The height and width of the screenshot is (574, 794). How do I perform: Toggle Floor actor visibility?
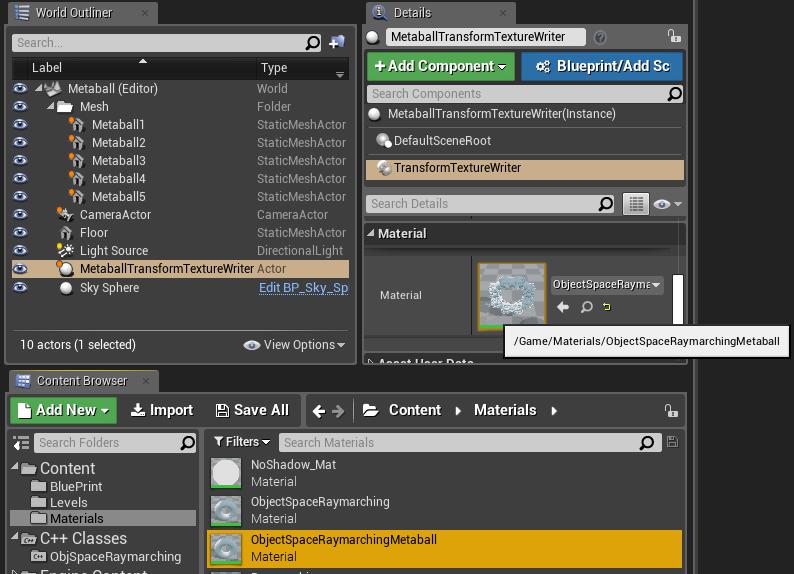point(20,232)
